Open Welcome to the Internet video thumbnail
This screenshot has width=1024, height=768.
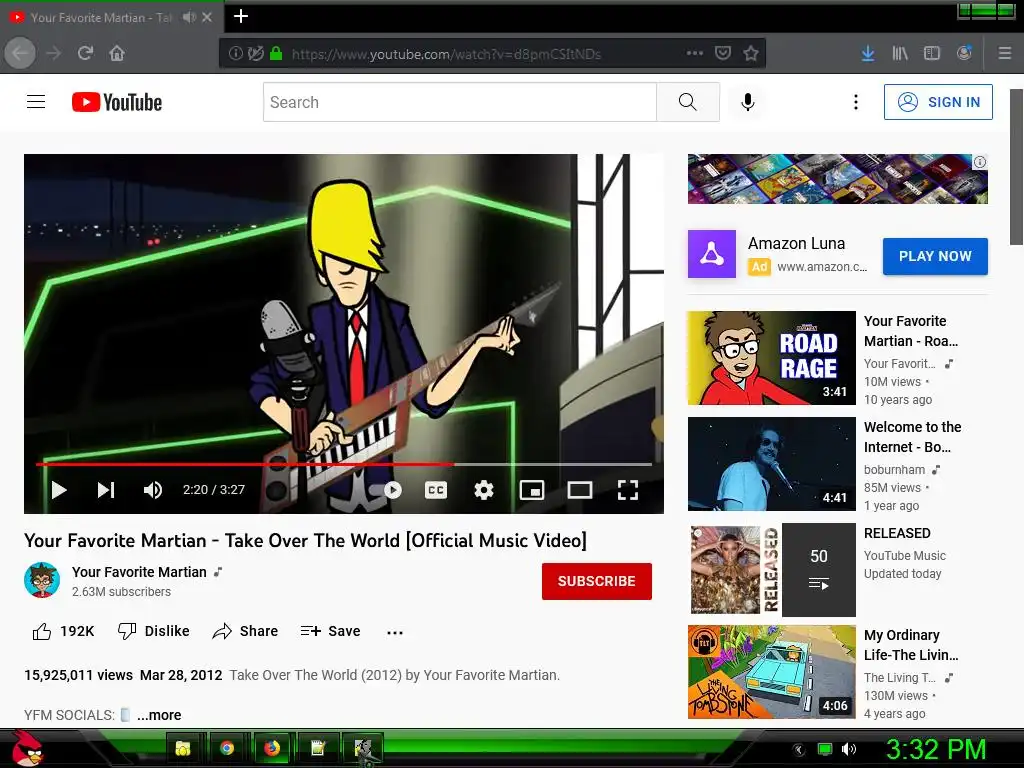pos(771,464)
